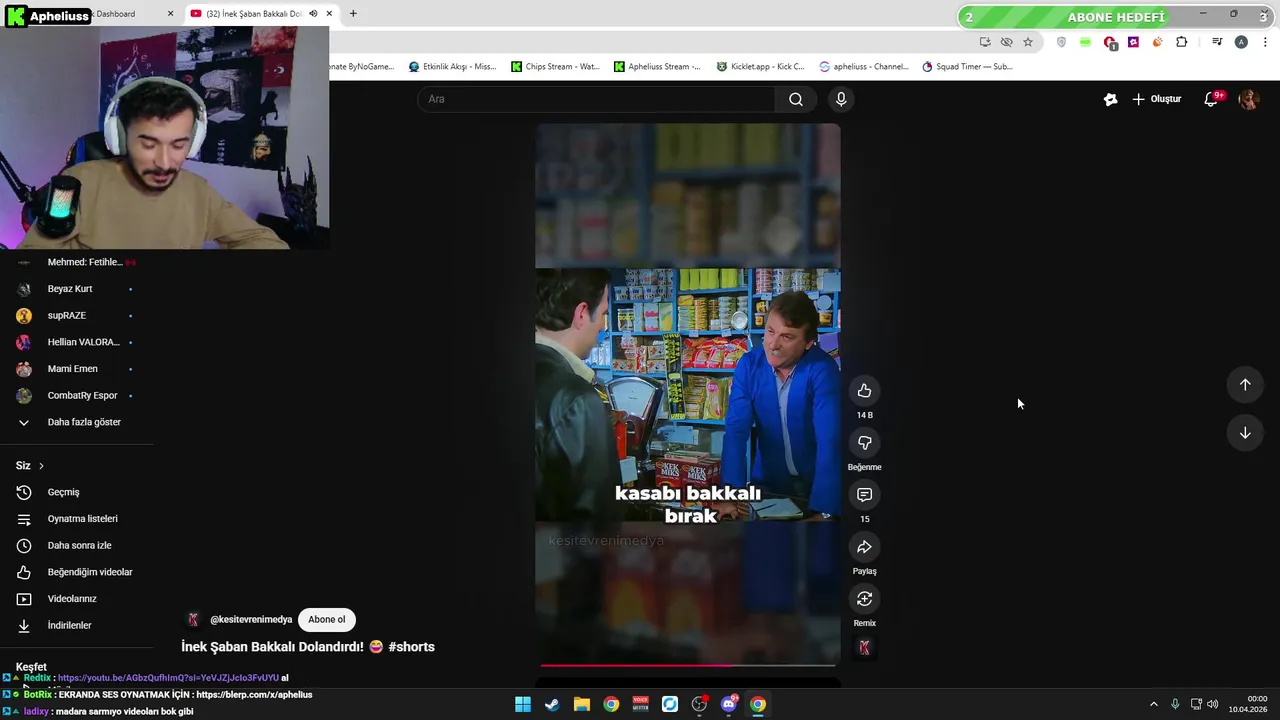Dislike the Short (Beğenme icon)
Screen dimensions: 1280x720
pos(864,443)
